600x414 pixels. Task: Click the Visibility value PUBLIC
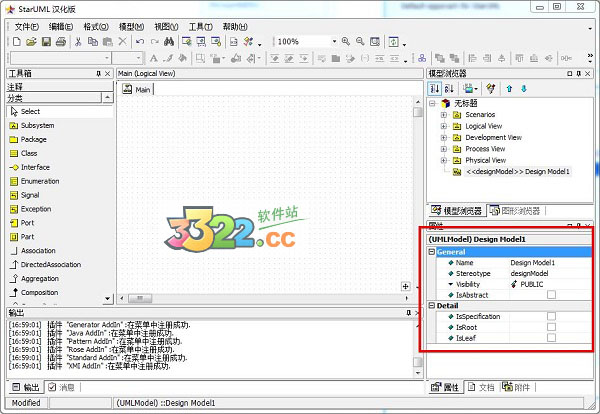532,284
